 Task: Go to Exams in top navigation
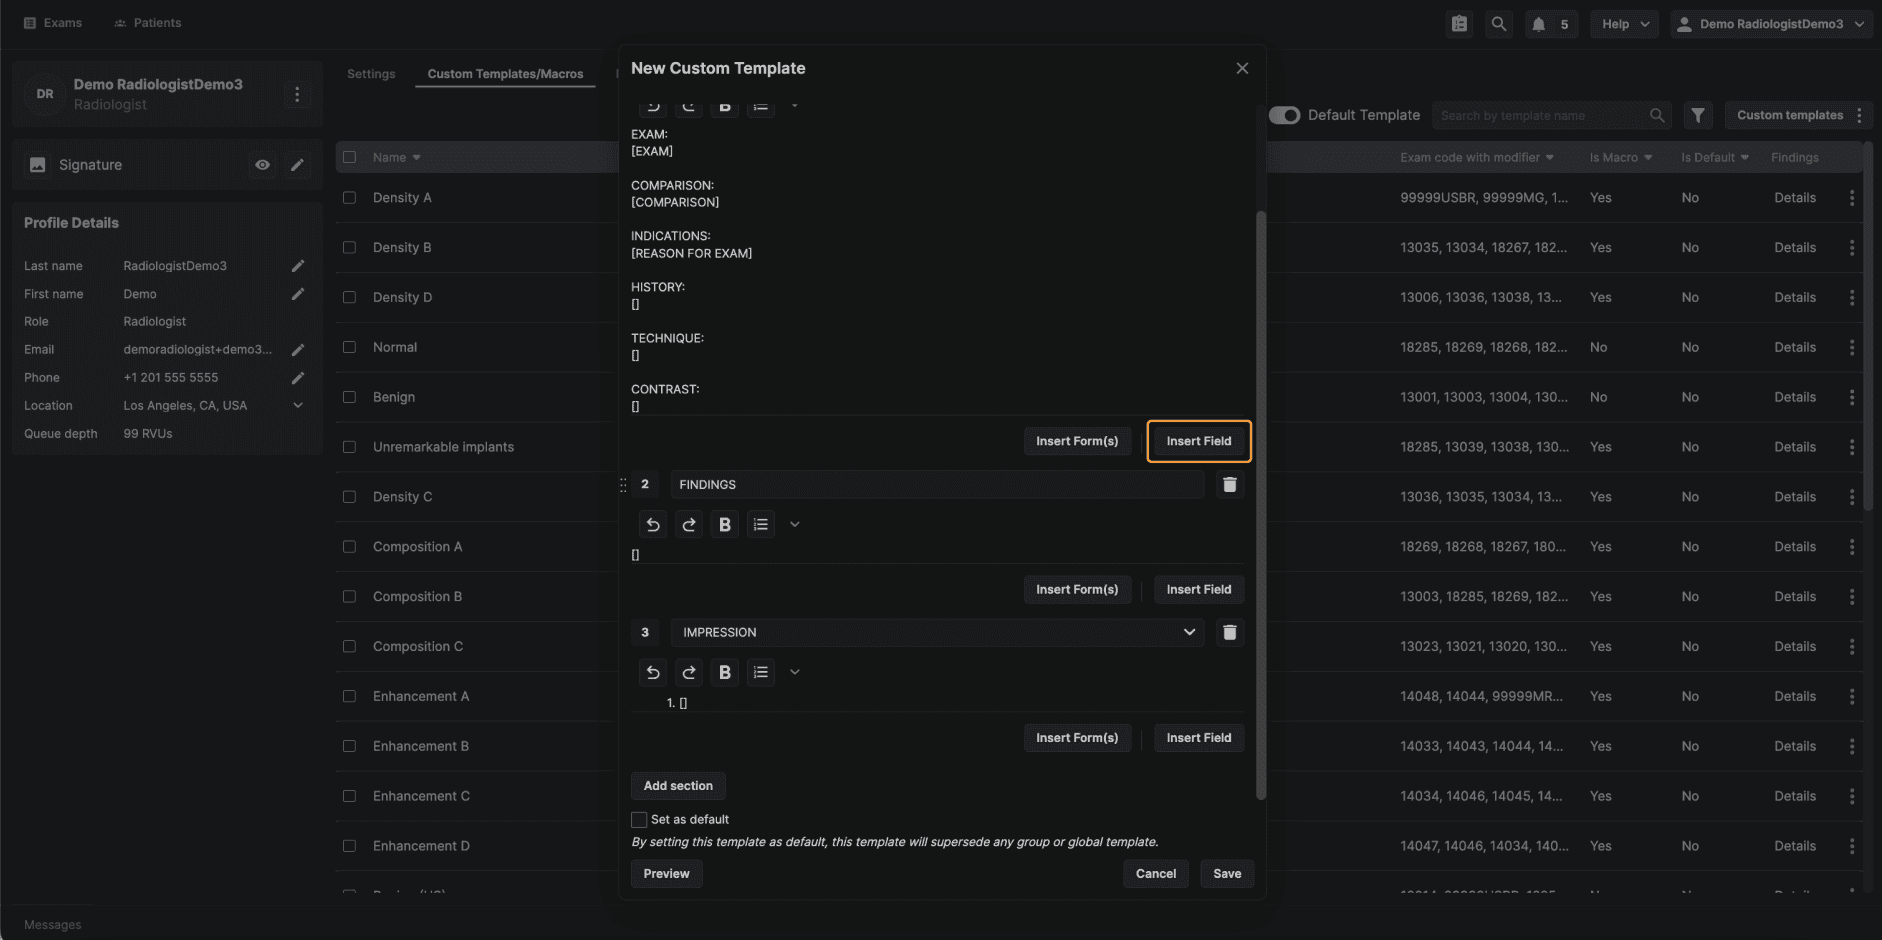click(x=53, y=22)
